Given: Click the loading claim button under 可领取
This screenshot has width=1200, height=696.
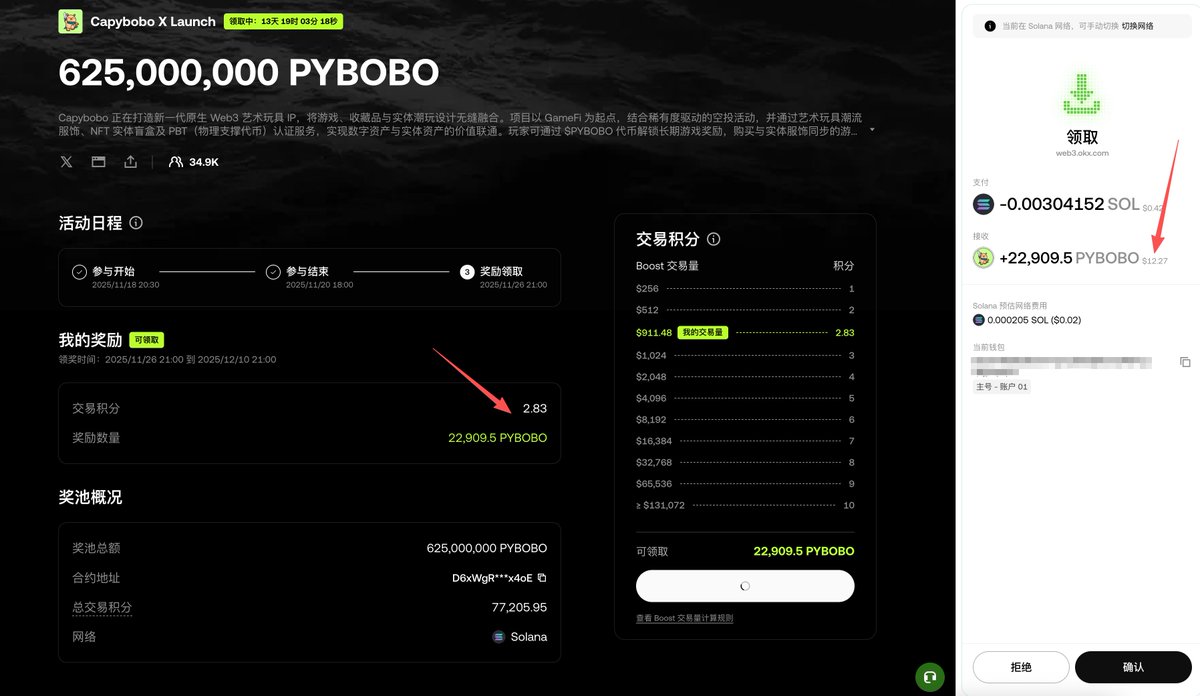Looking at the screenshot, I should (x=745, y=586).
